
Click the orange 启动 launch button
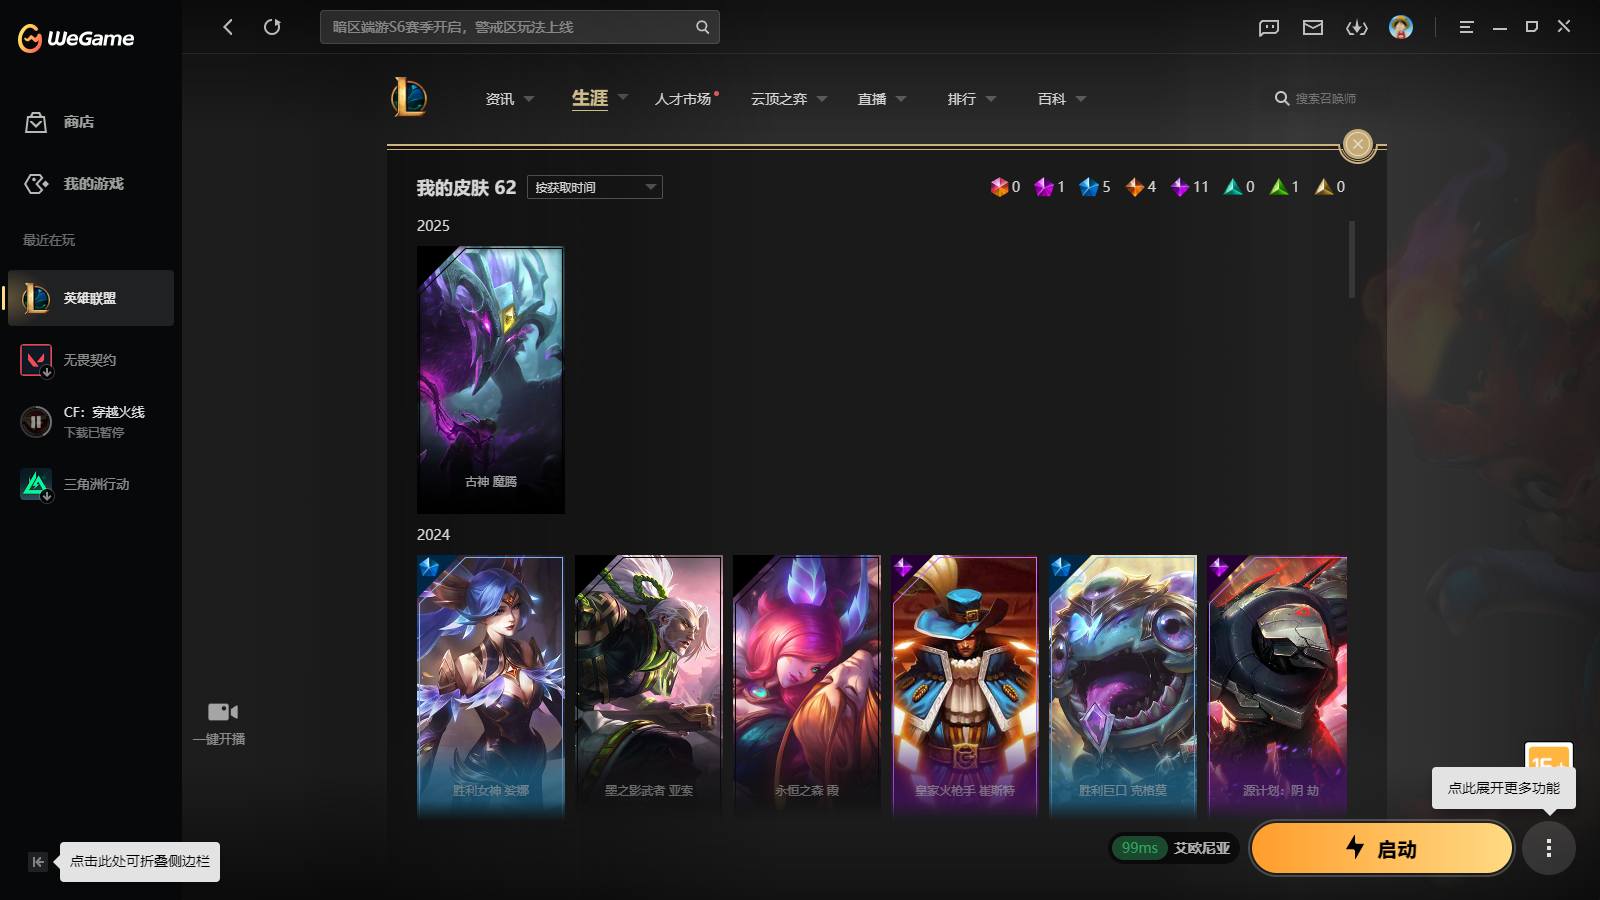1382,848
